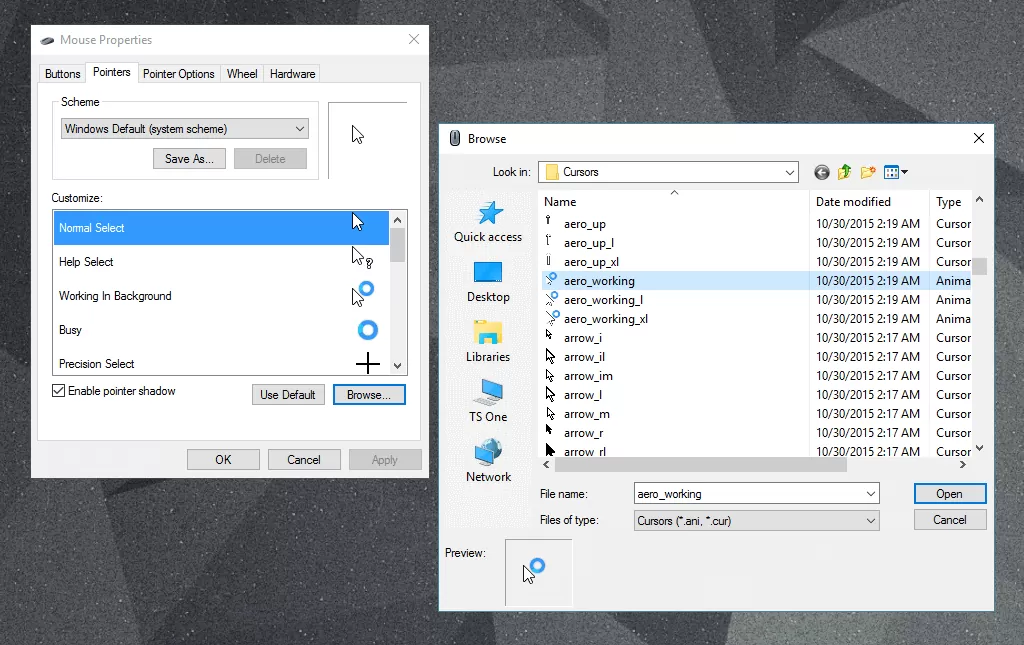Open the View Menu icon dropdown
The width and height of the screenshot is (1024, 645).
896,172
